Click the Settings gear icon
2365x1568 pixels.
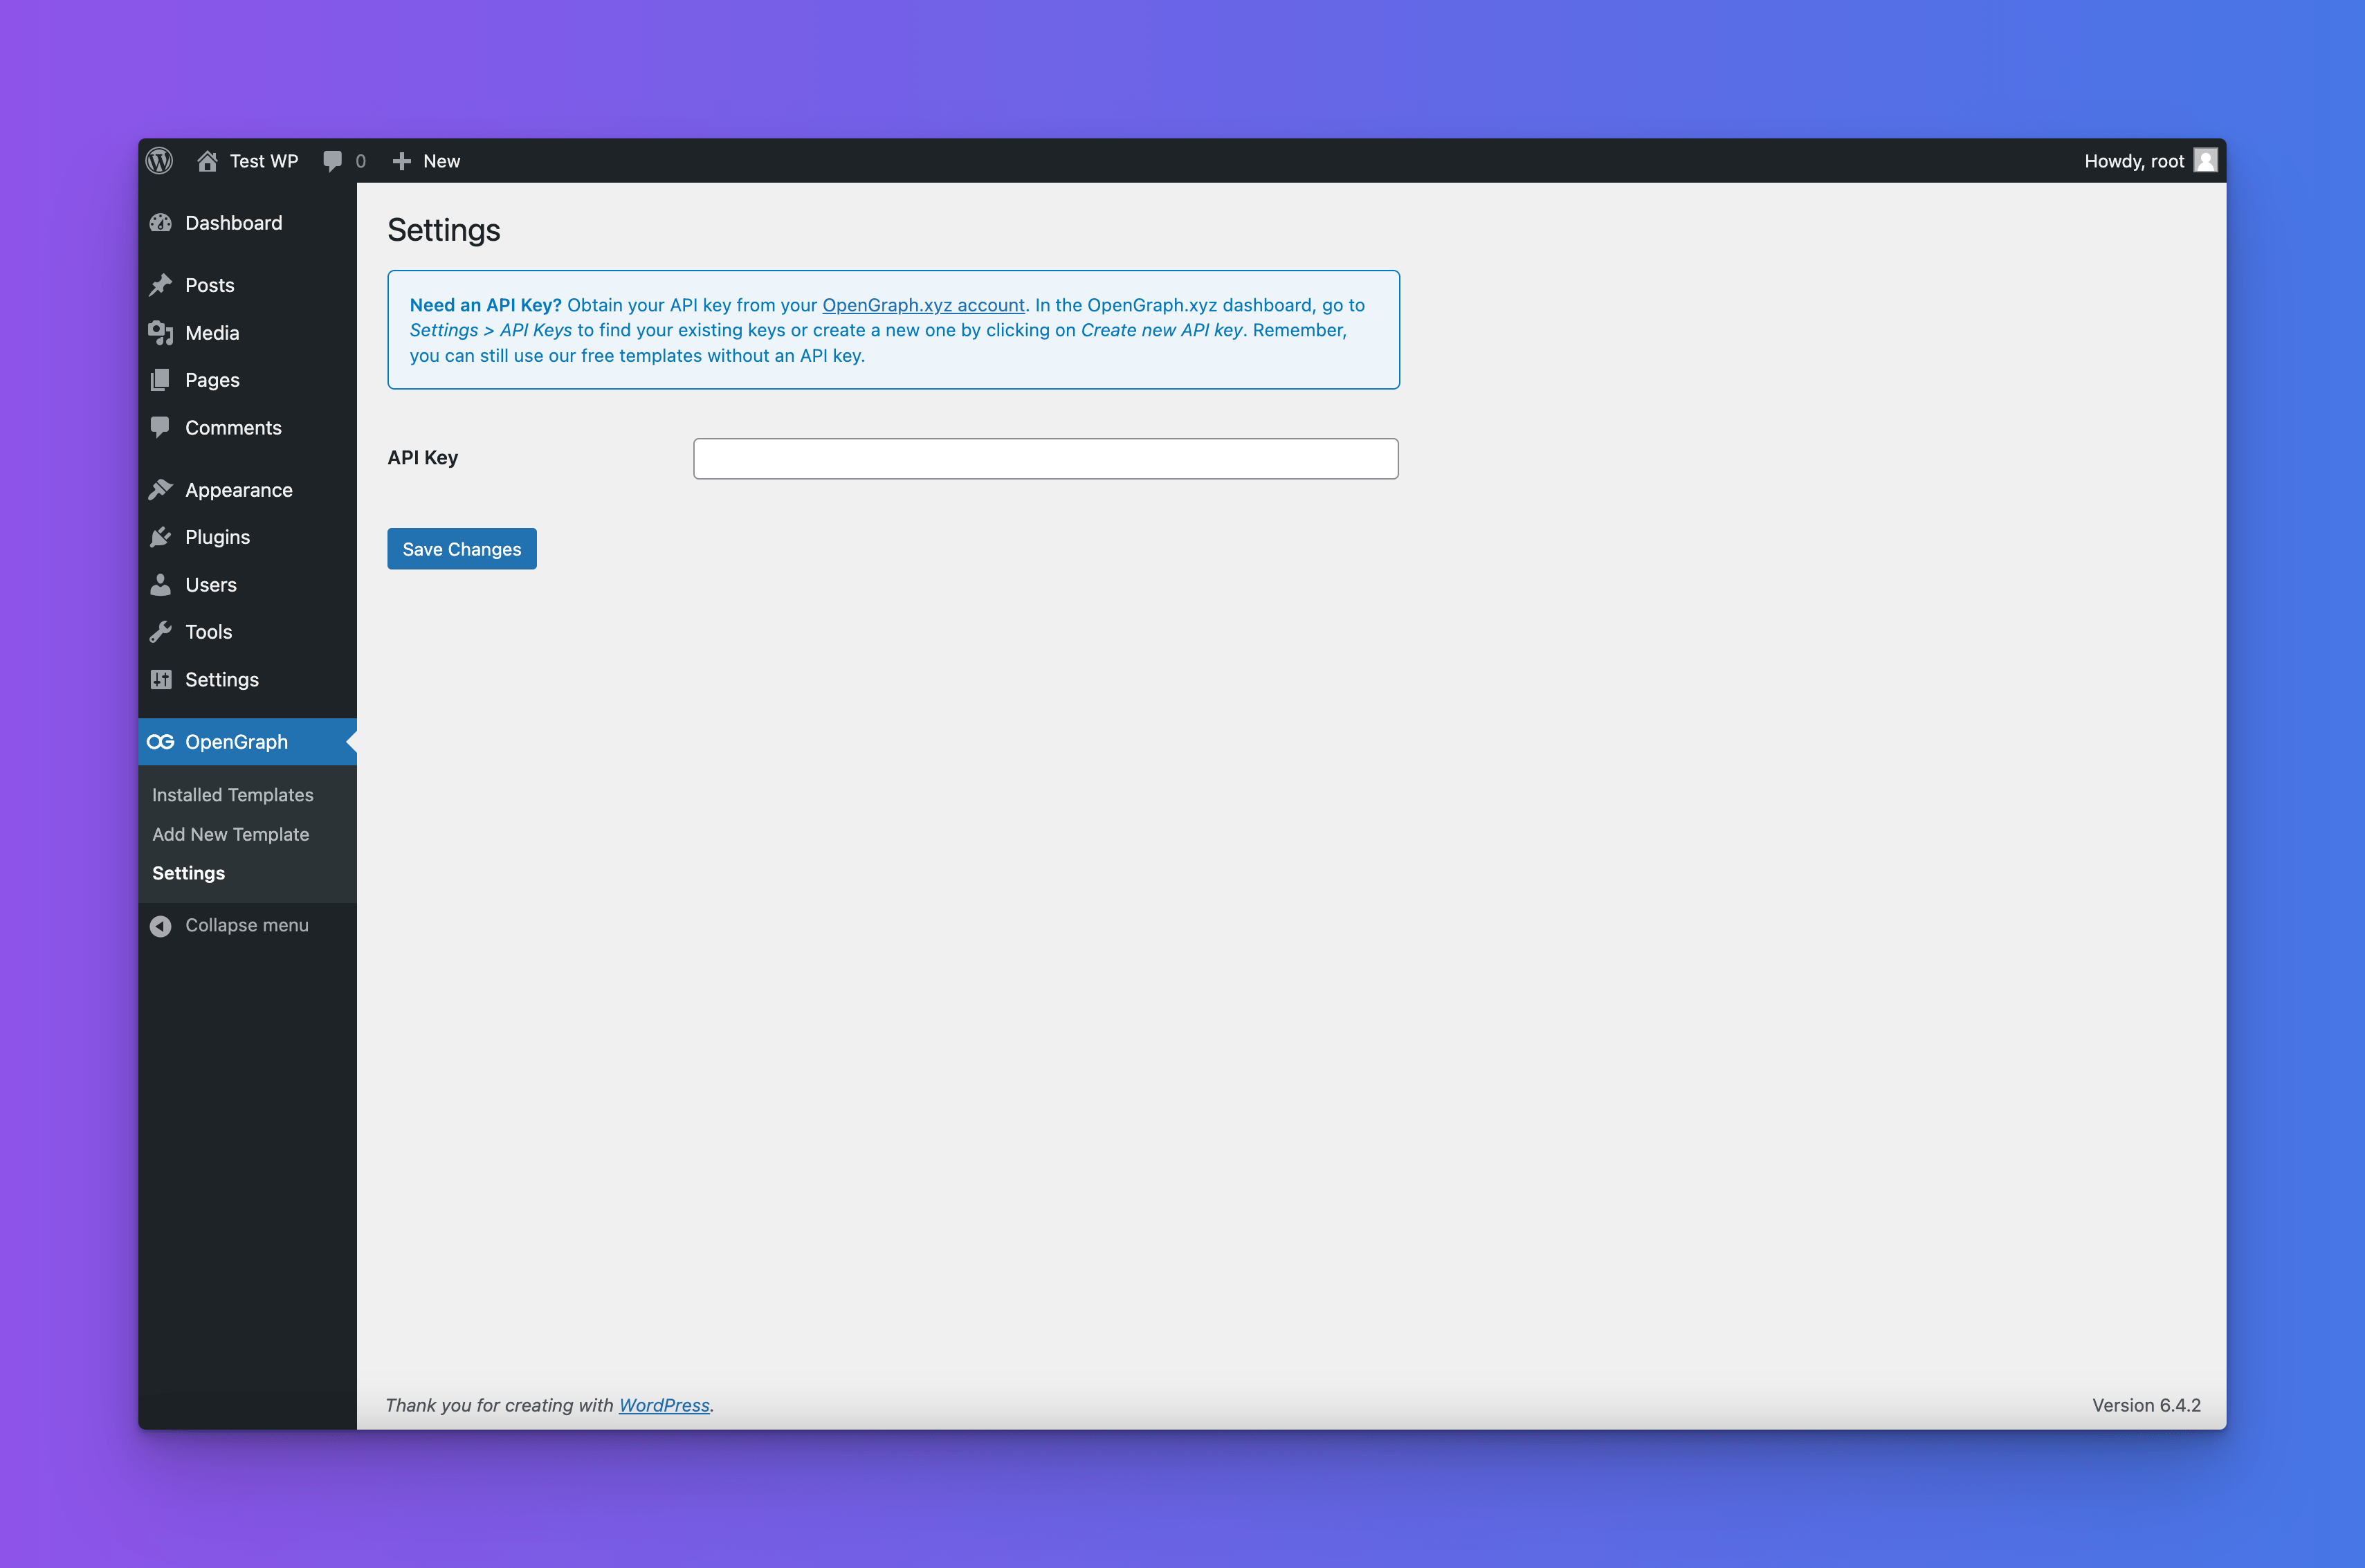point(163,679)
